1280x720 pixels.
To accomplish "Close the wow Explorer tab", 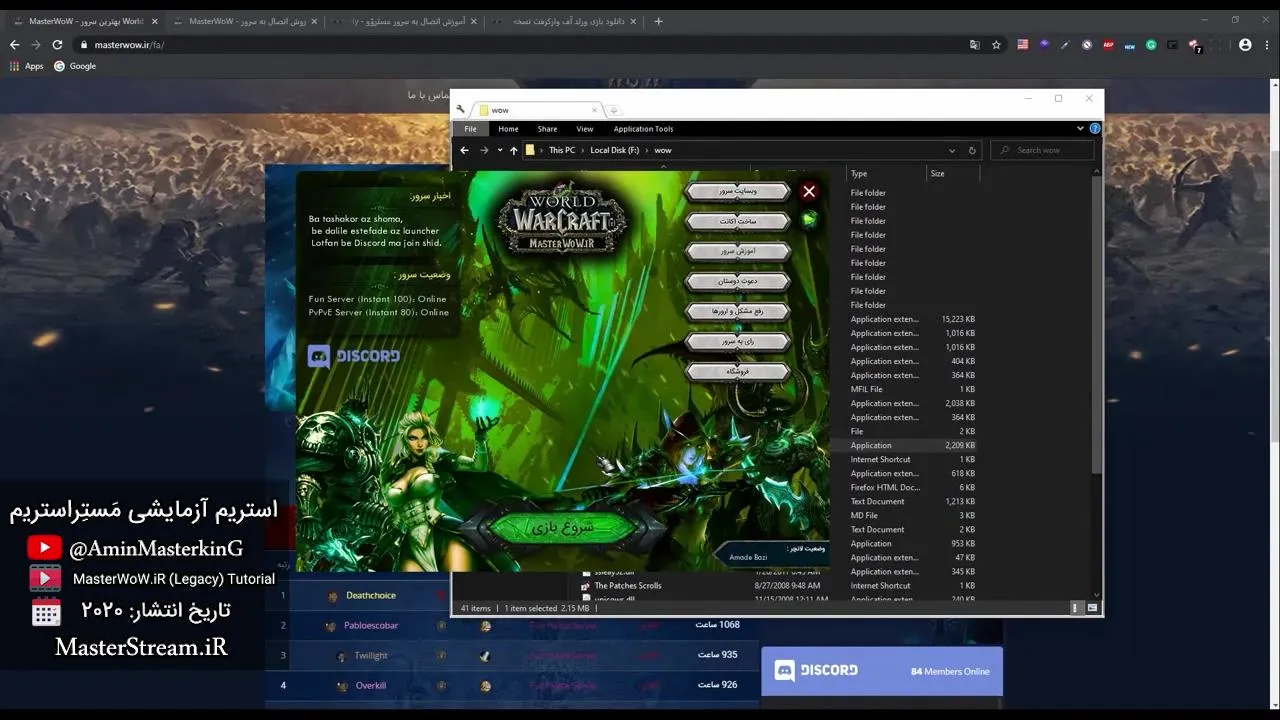I will (595, 110).
